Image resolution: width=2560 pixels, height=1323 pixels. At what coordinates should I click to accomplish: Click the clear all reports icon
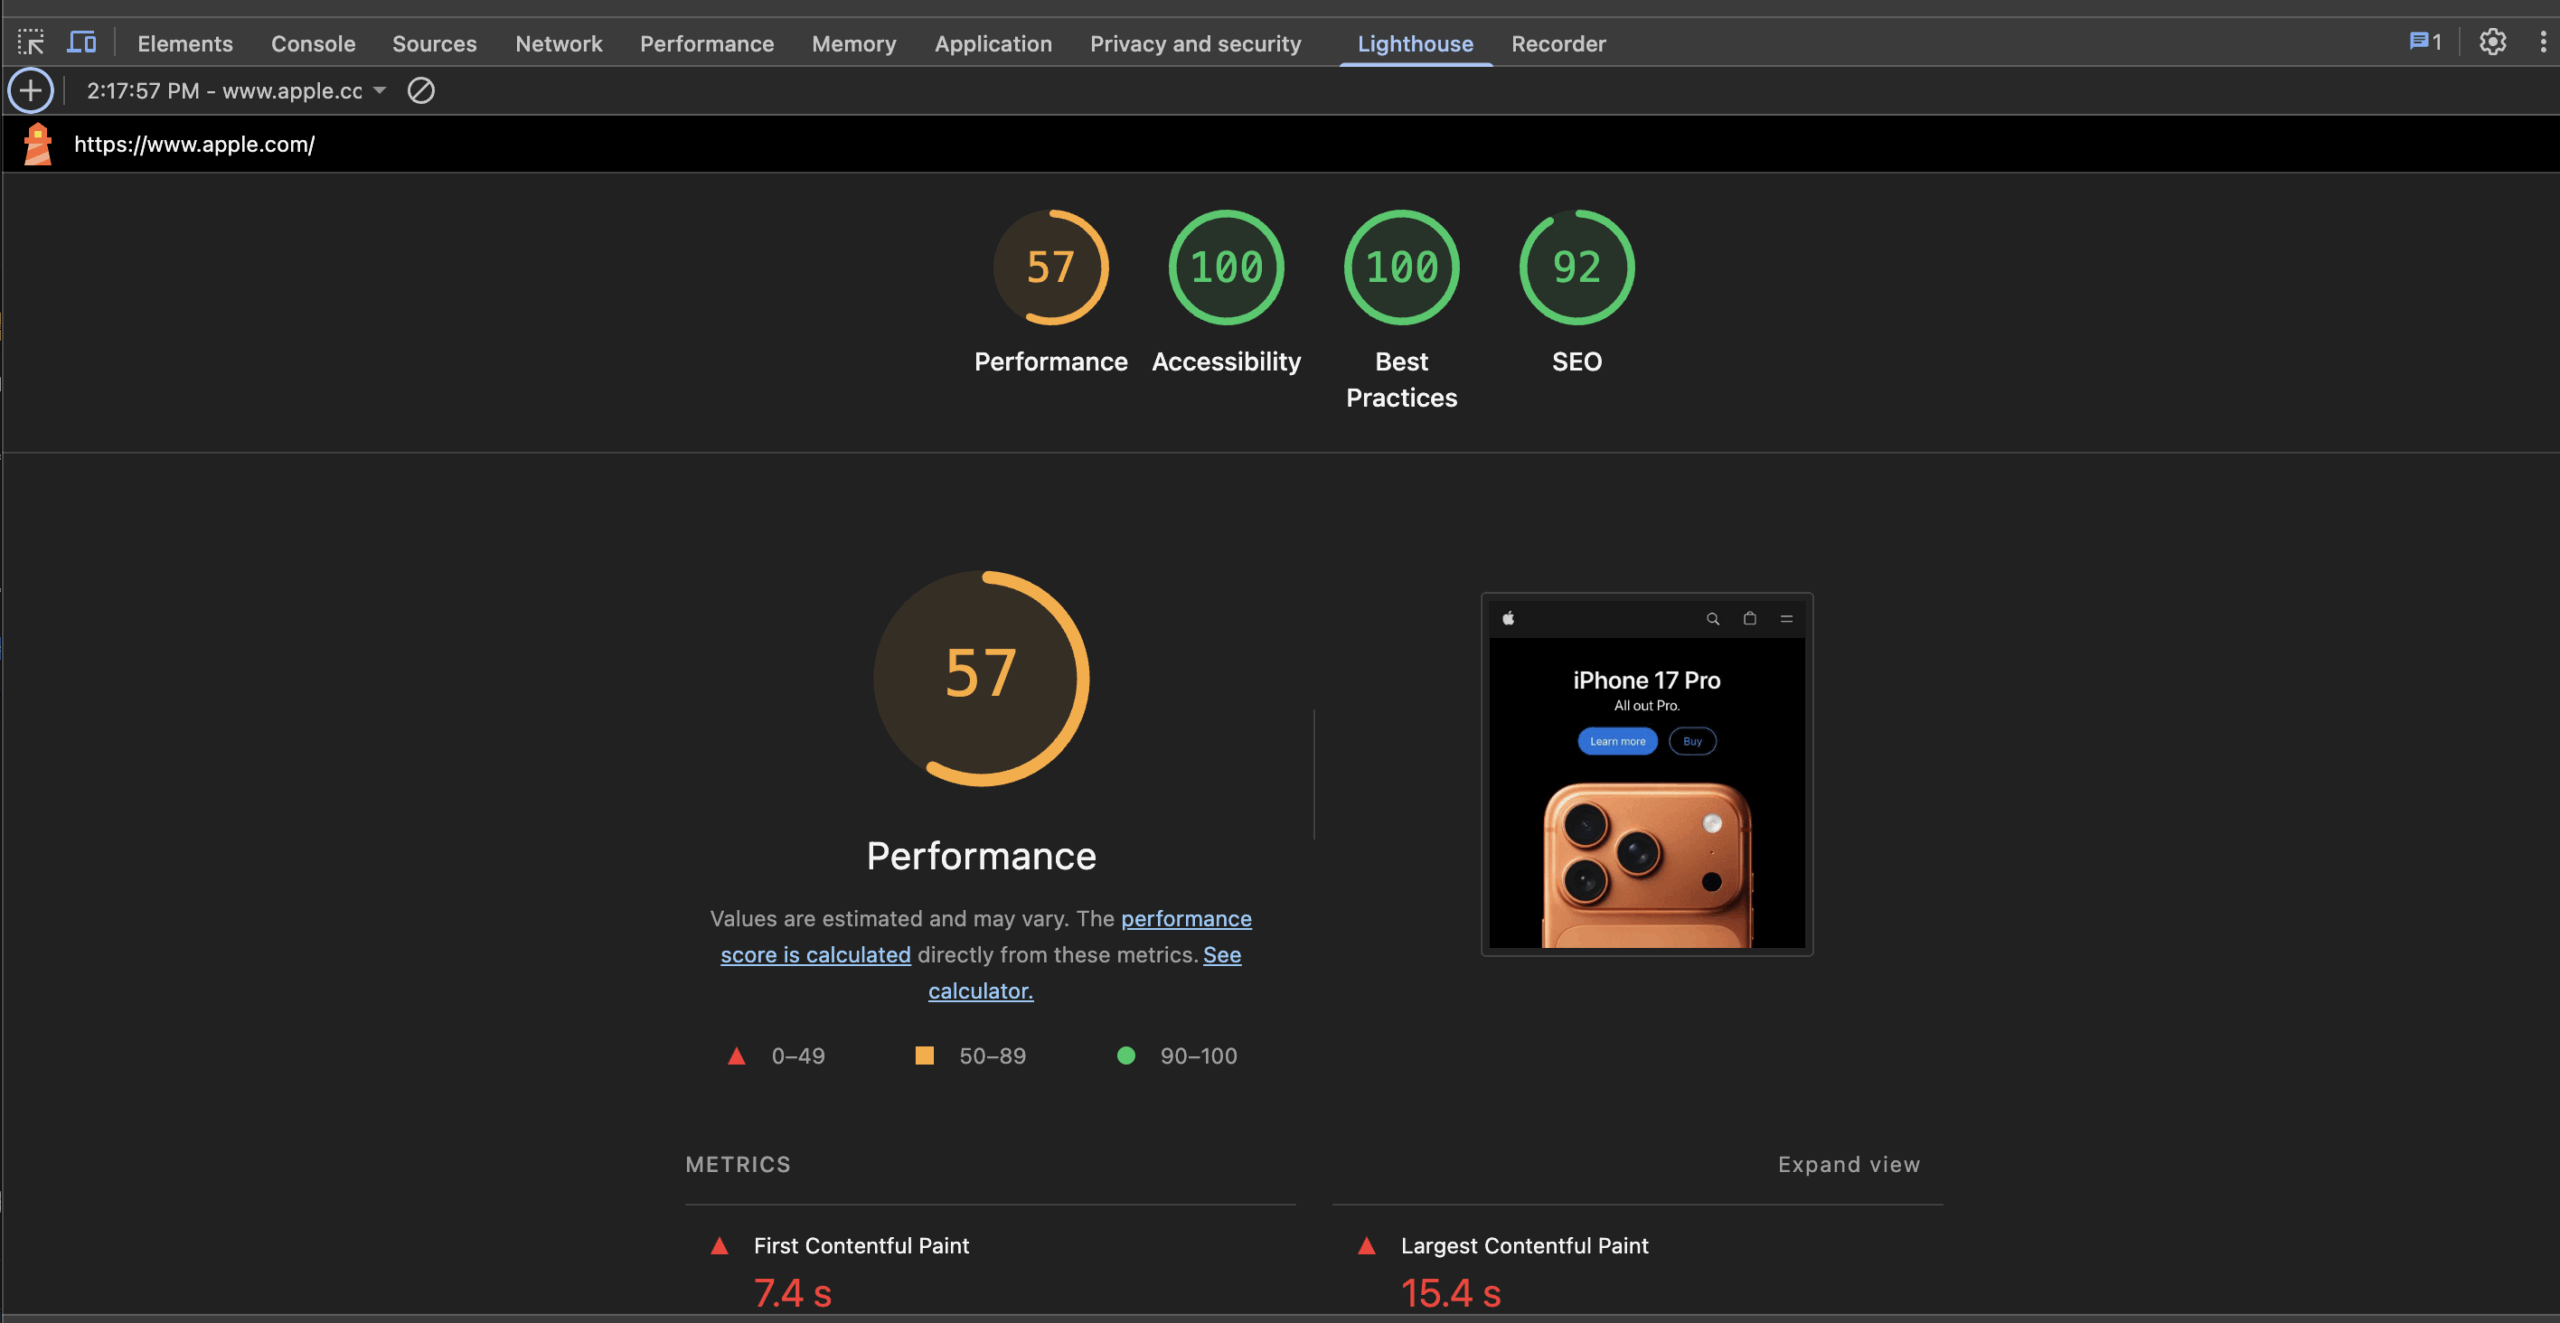(421, 91)
